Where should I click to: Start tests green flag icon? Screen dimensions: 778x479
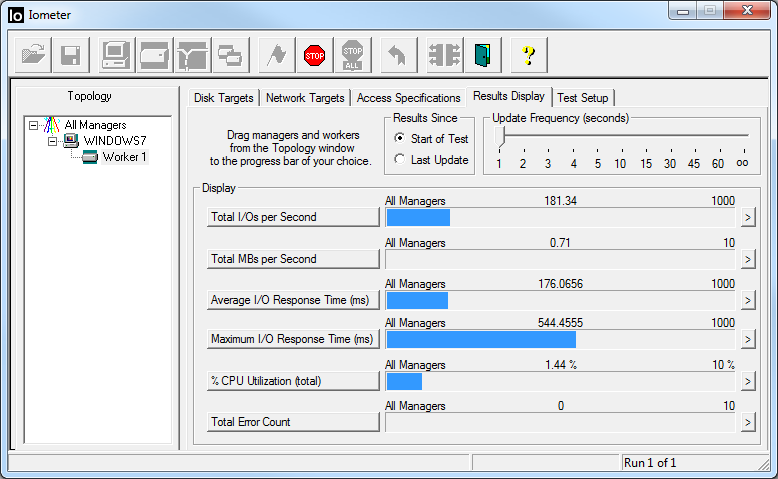click(x=277, y=55)
